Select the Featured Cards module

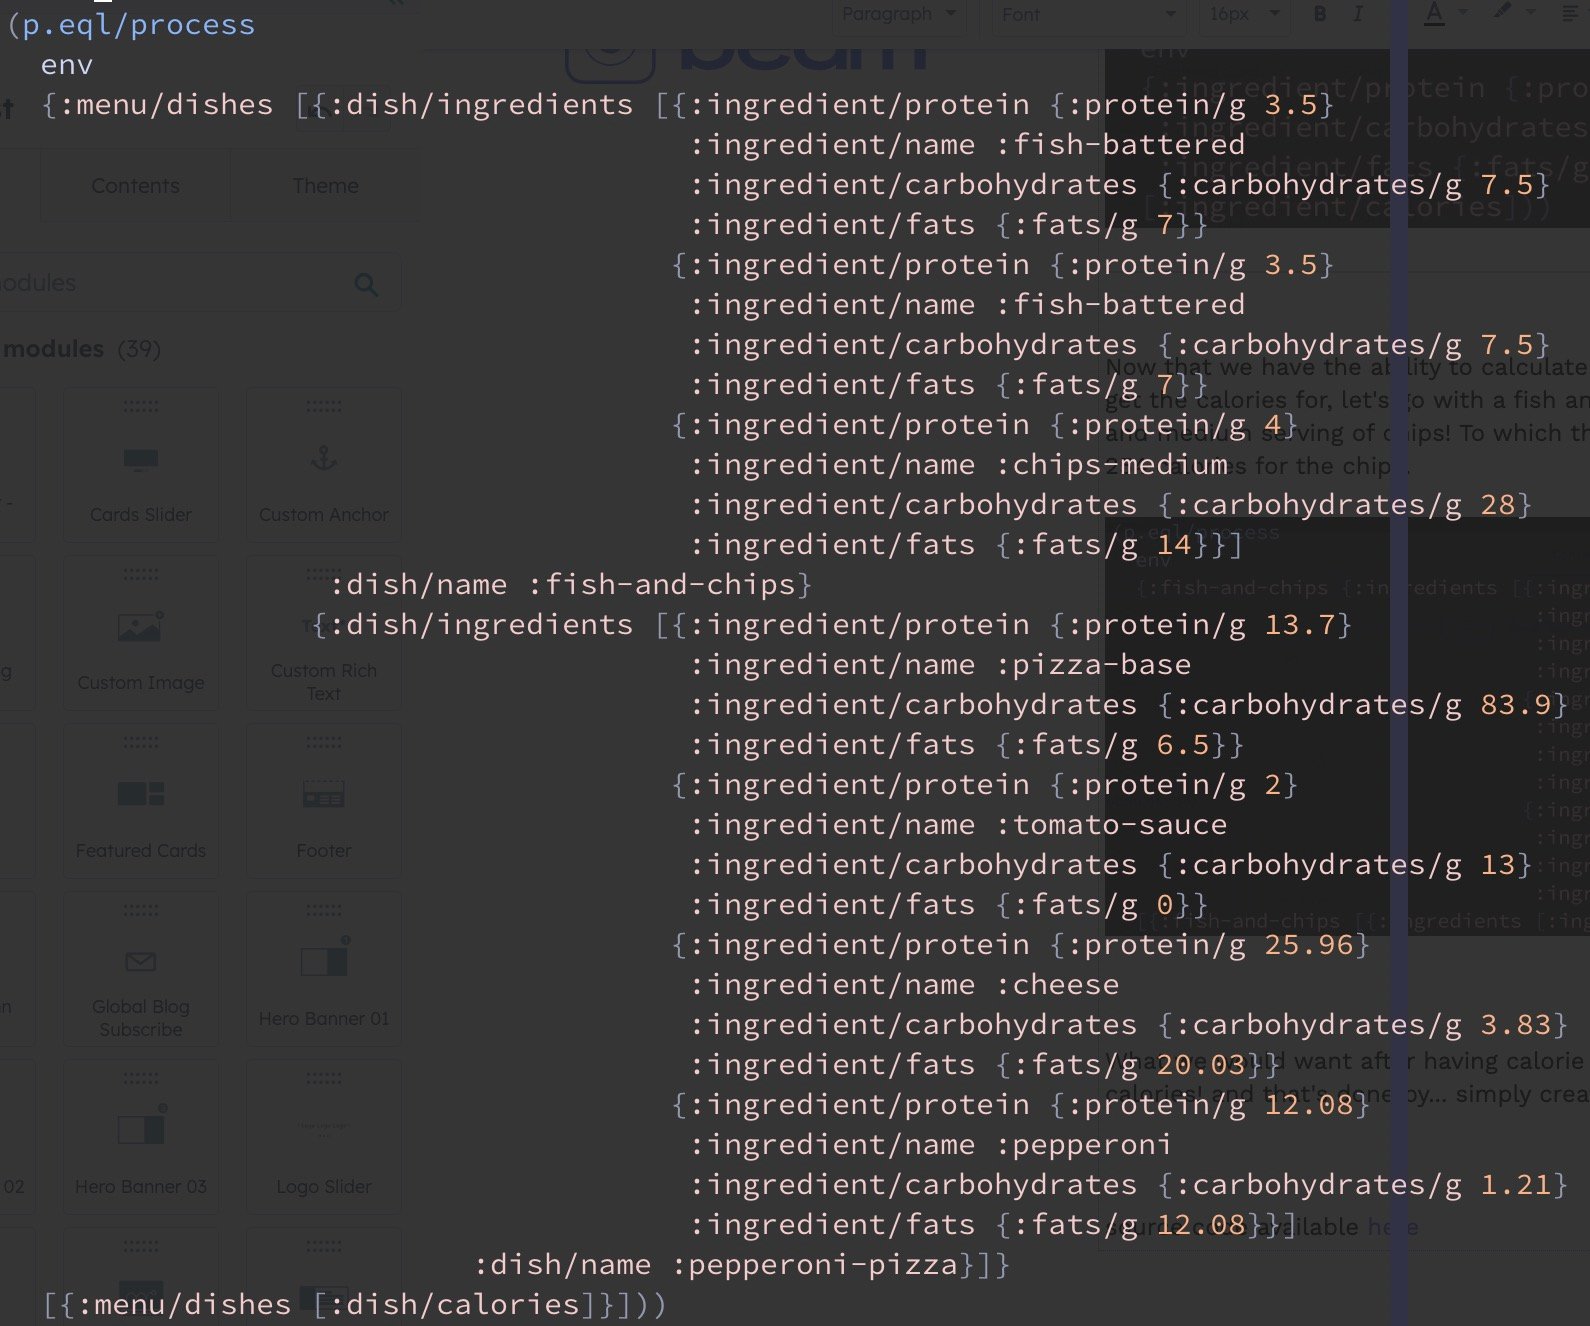pyautogui.click(x=141, y=801)
